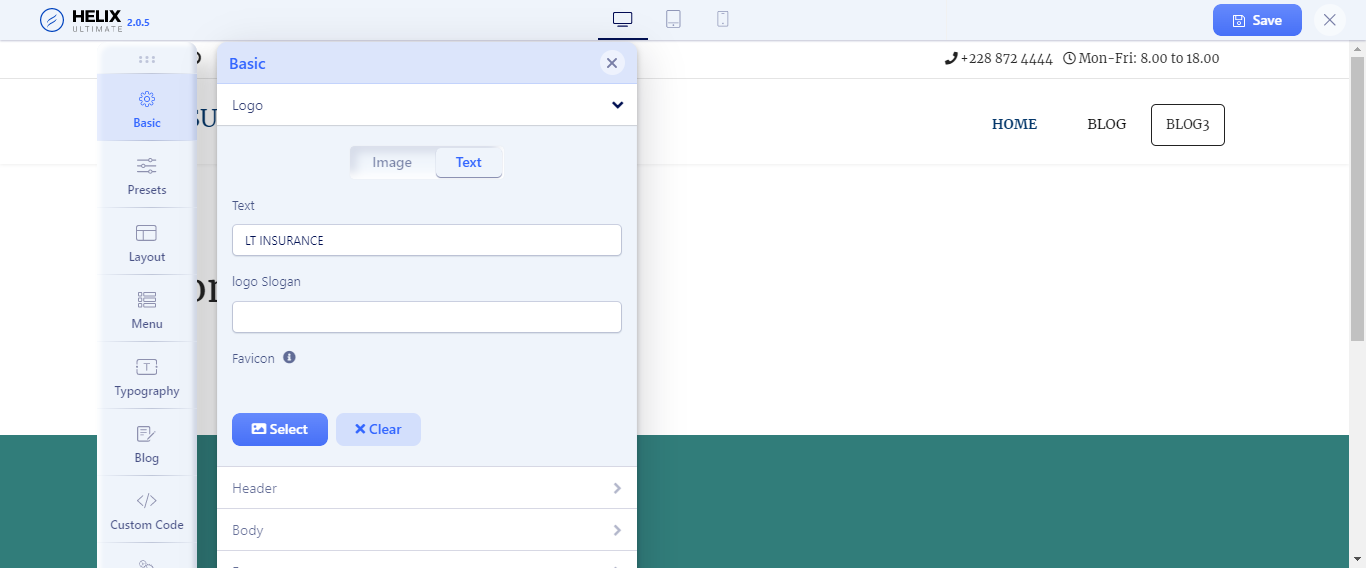The width and height of the screenshot is (1366, 568).
Task: Select the Image logo type toggle
Action: pyautogui.click(x=392, y=163)
